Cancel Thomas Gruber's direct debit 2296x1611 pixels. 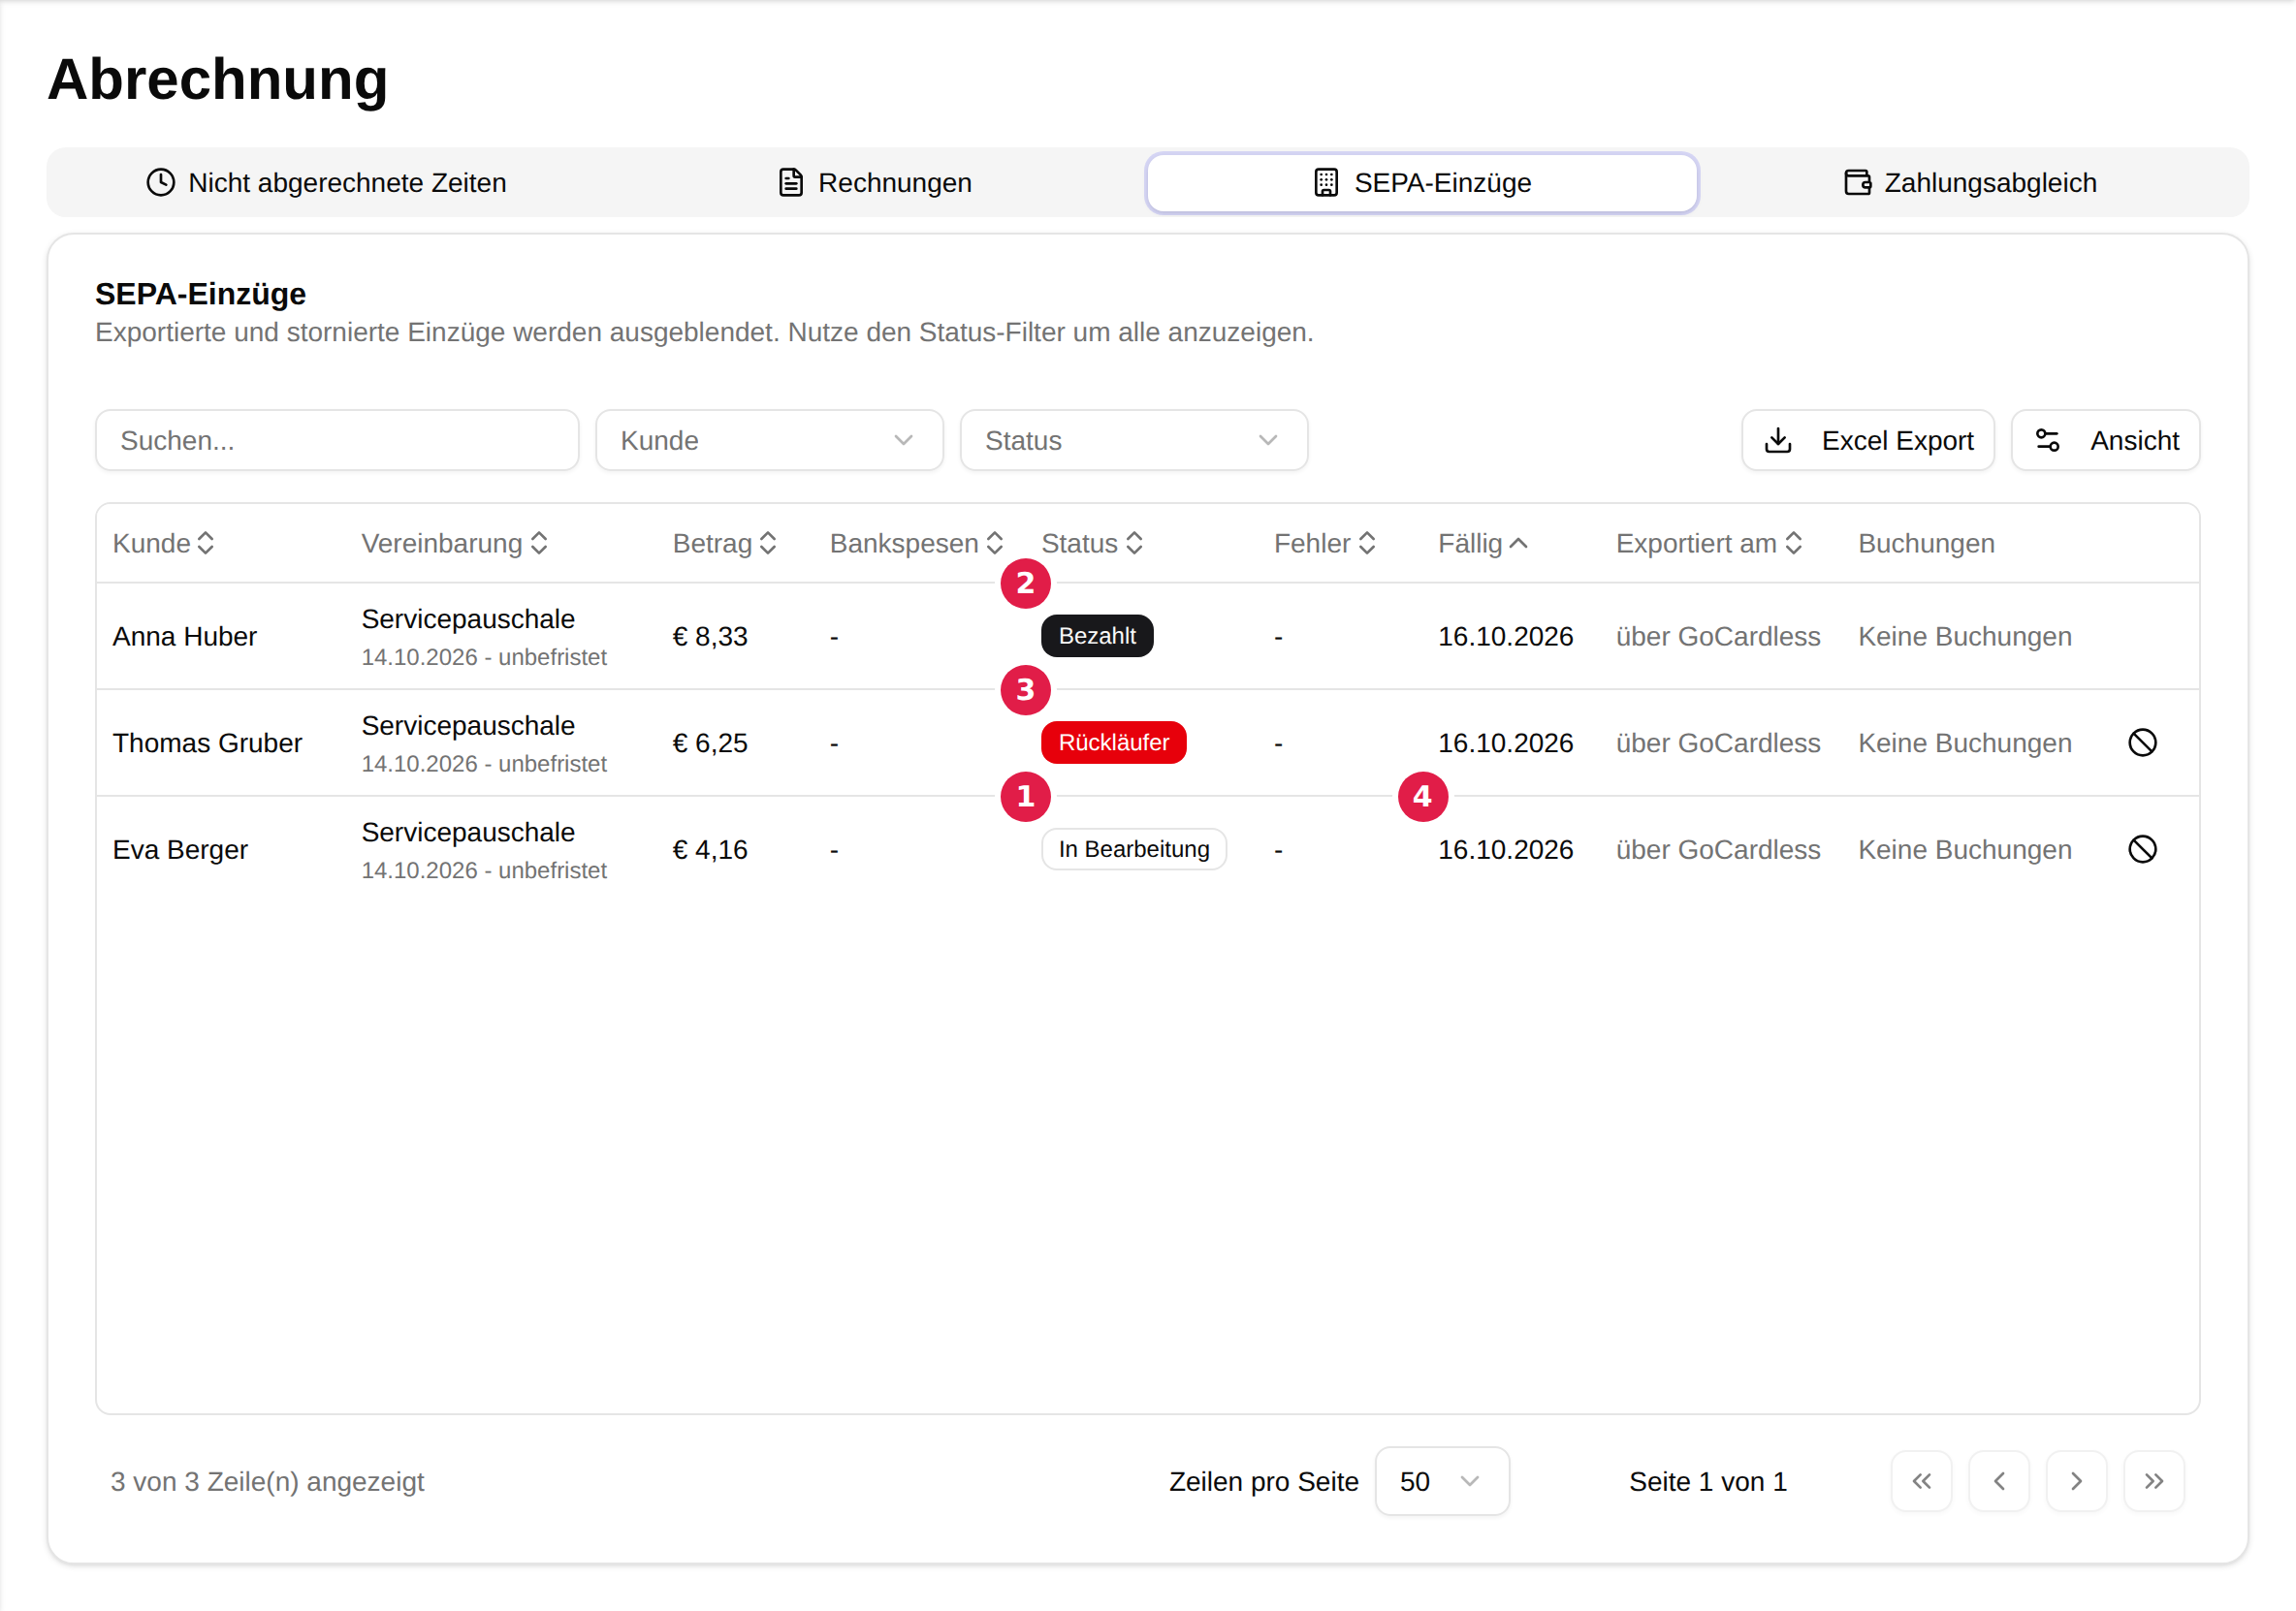tap(2142, 743)
